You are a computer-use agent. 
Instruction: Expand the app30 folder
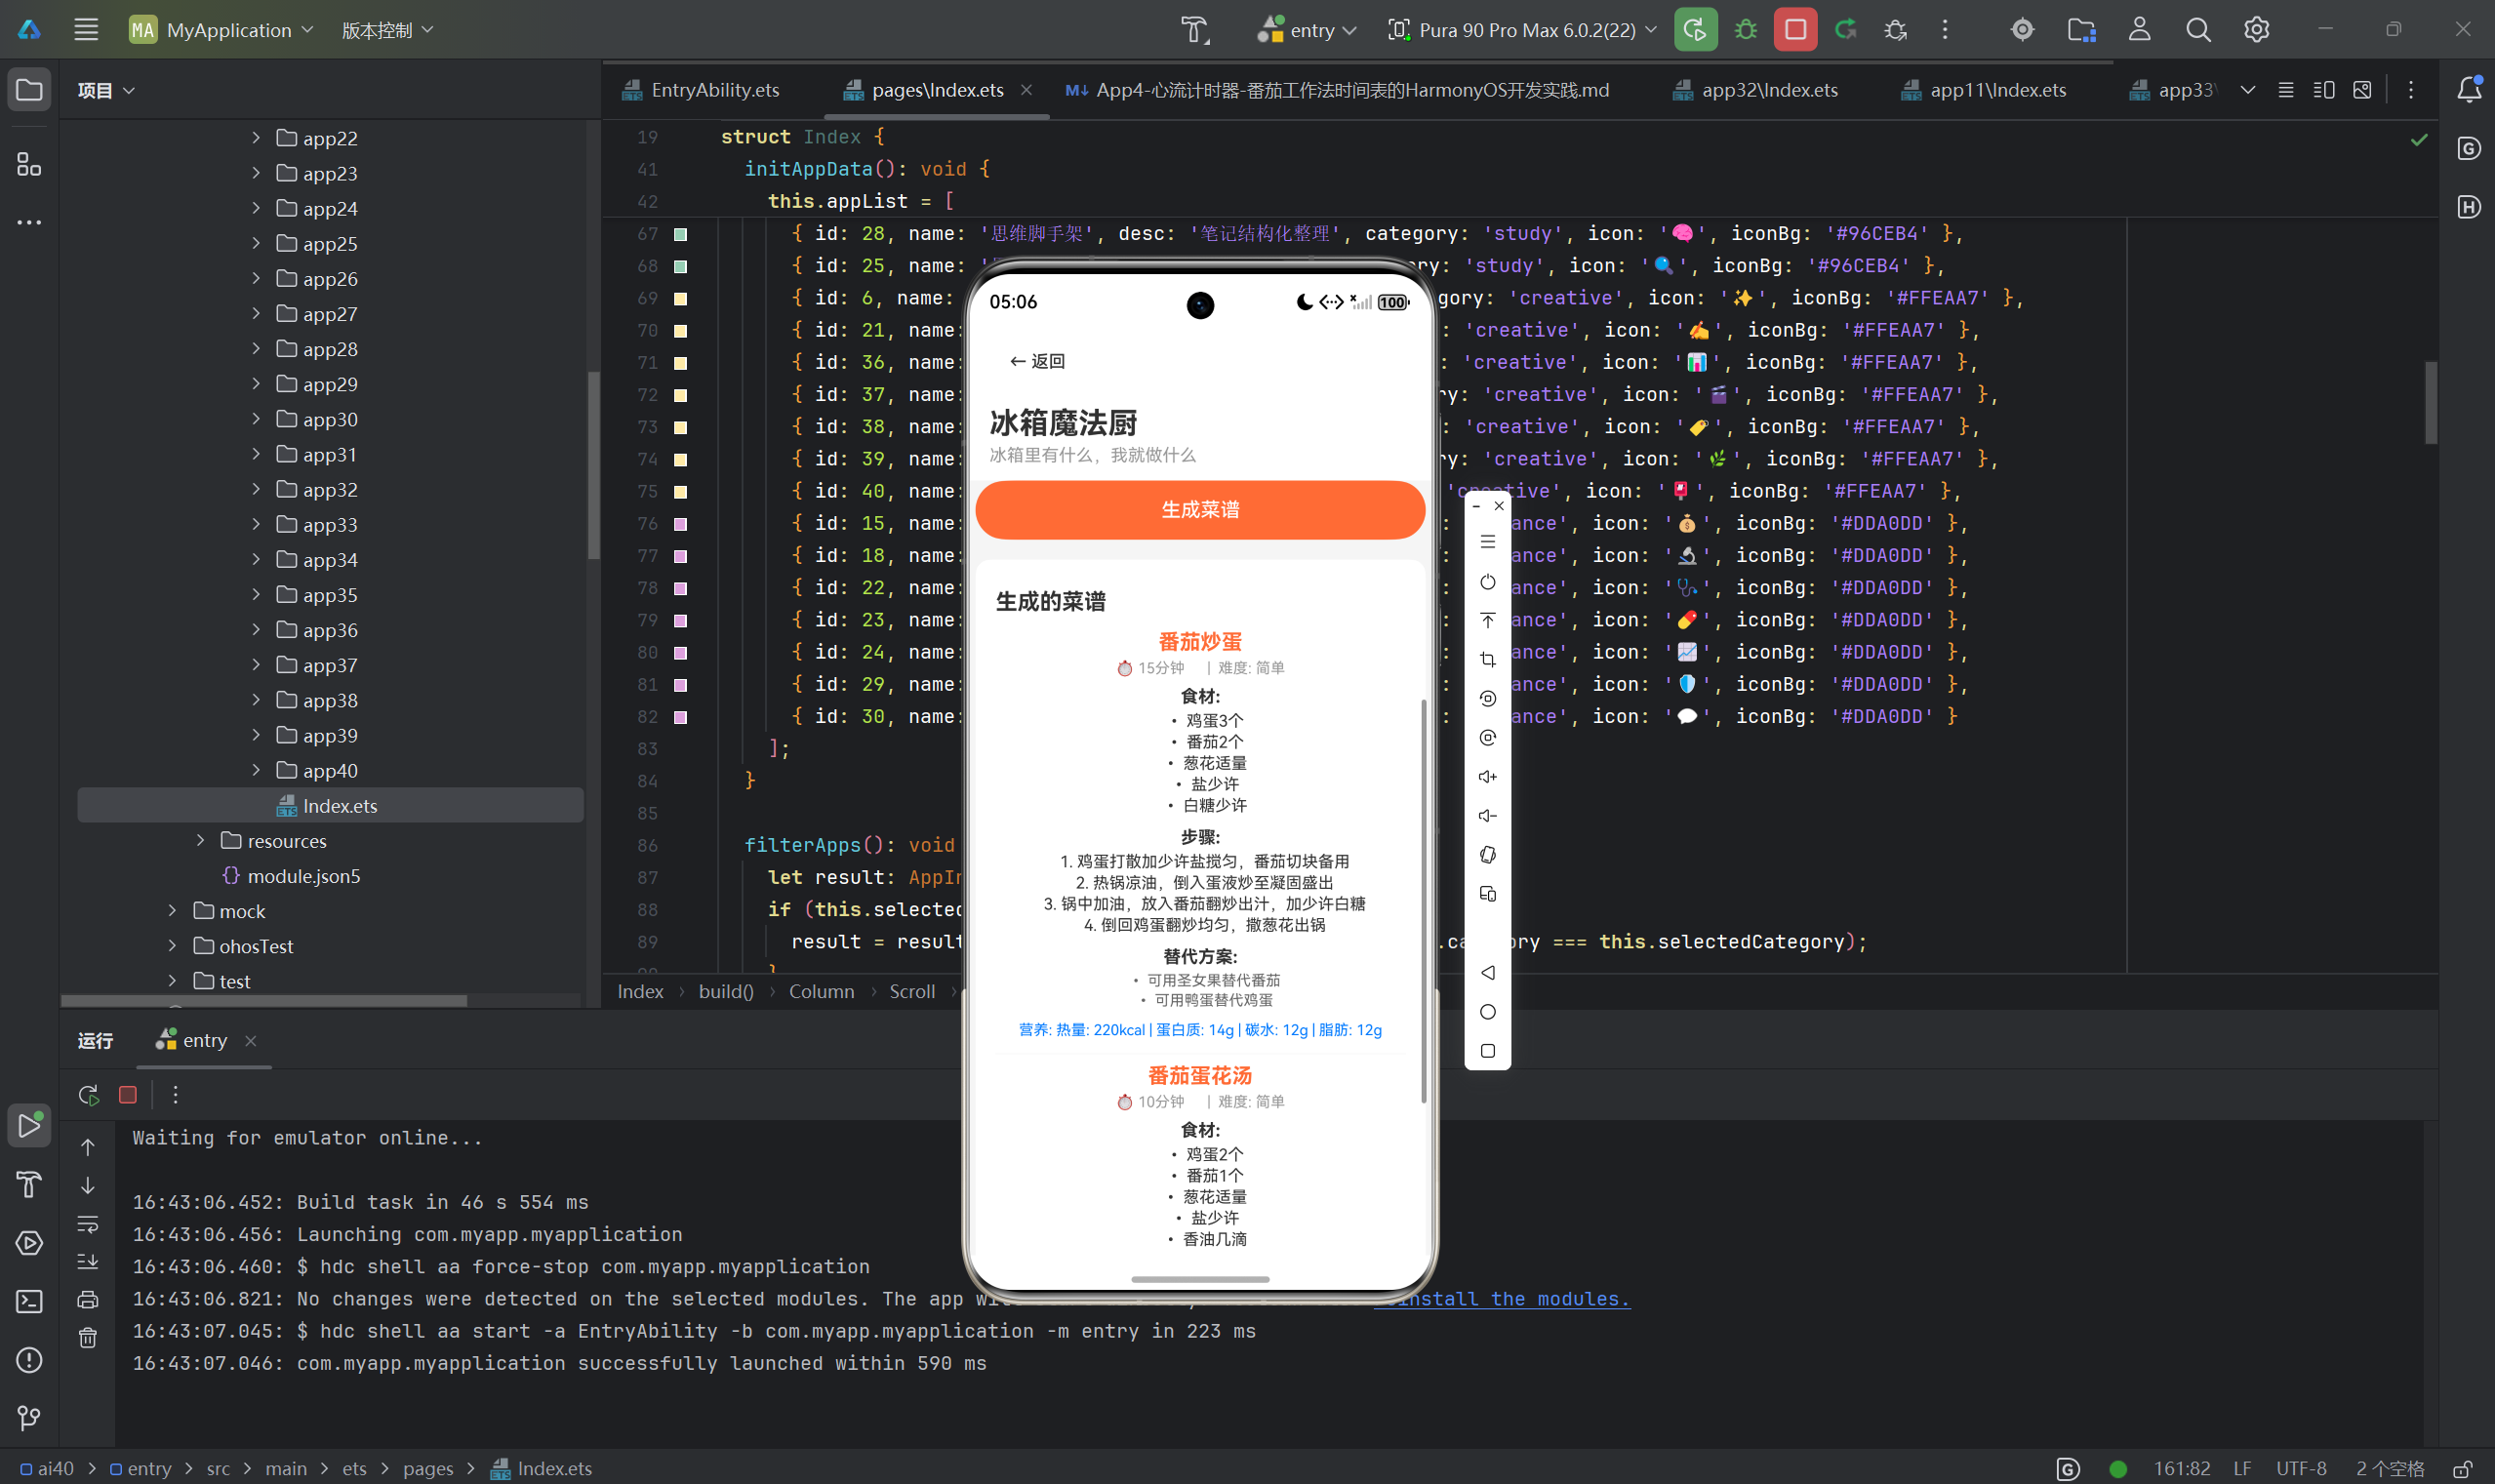(x=256, y=419)
